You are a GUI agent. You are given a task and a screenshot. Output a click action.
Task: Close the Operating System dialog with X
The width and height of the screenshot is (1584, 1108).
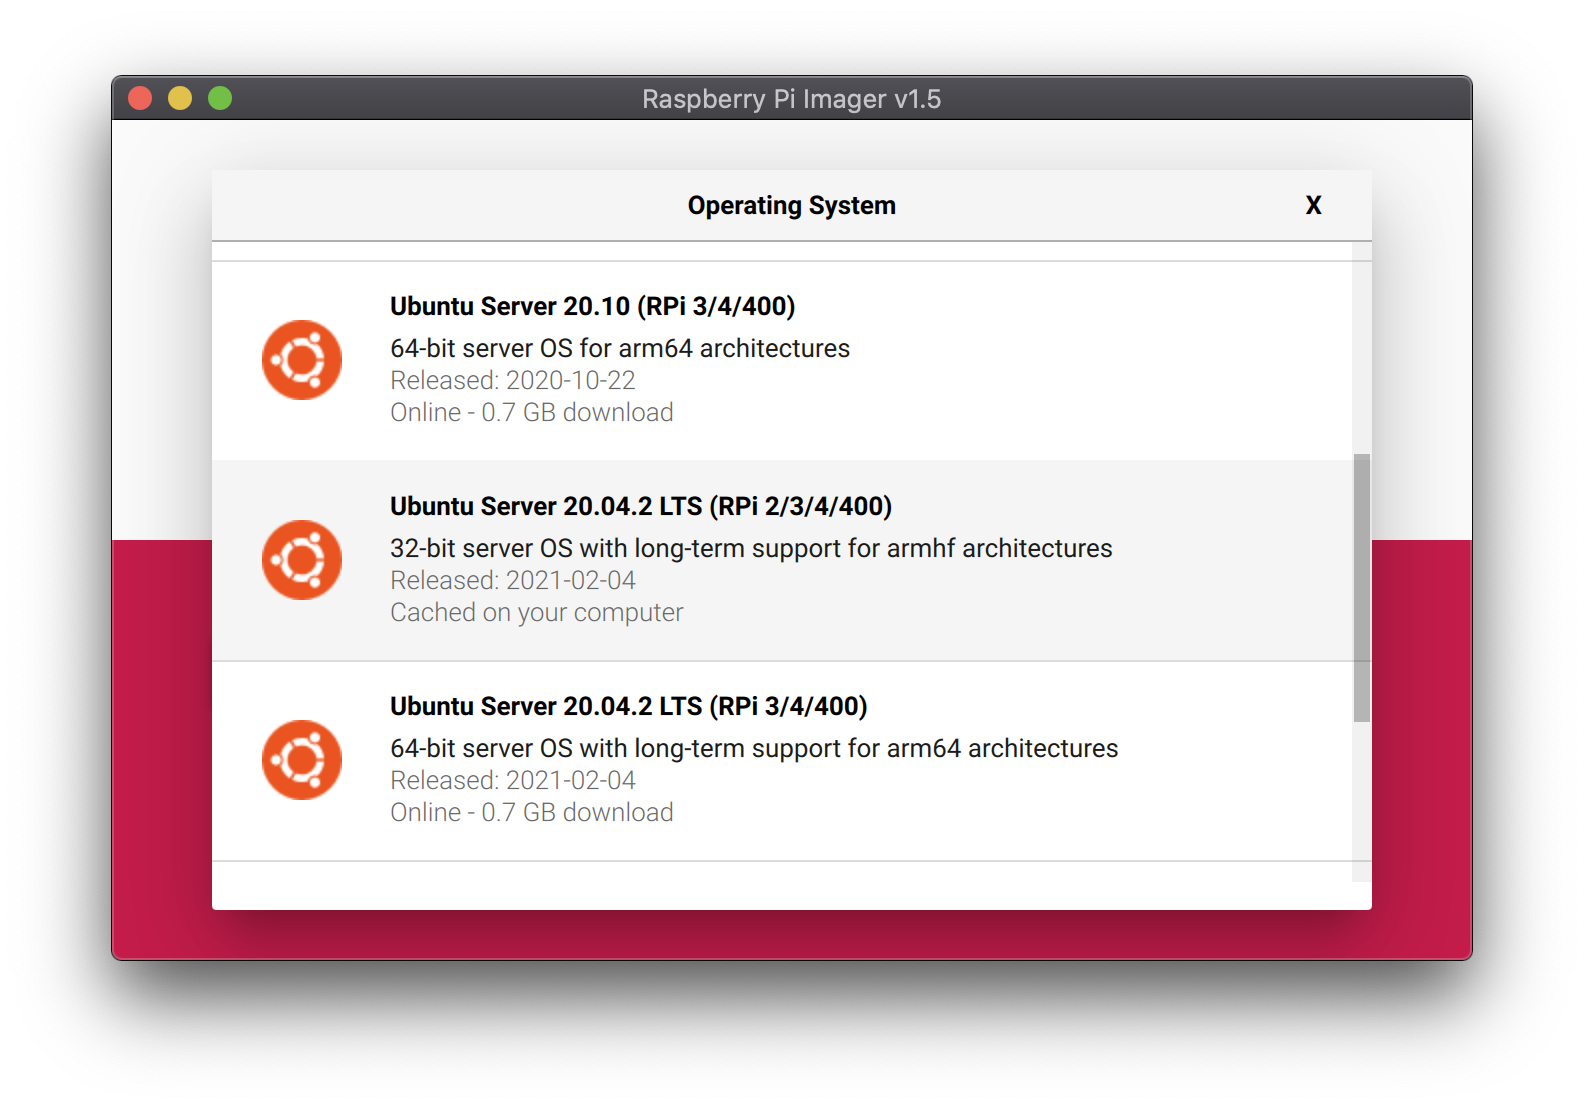[x=1313, y=205]
